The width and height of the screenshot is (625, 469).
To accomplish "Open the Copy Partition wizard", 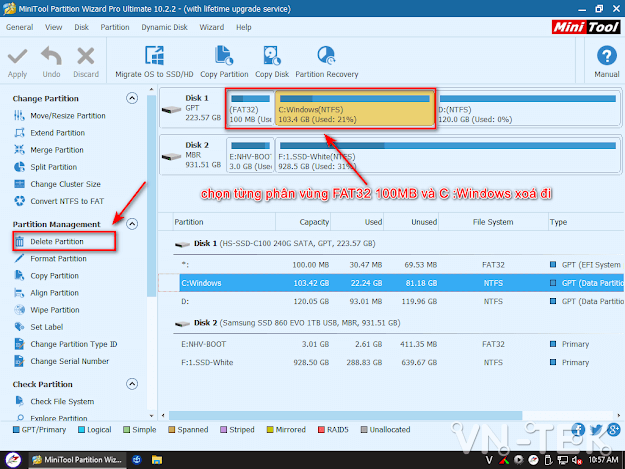I will point(224,62).
